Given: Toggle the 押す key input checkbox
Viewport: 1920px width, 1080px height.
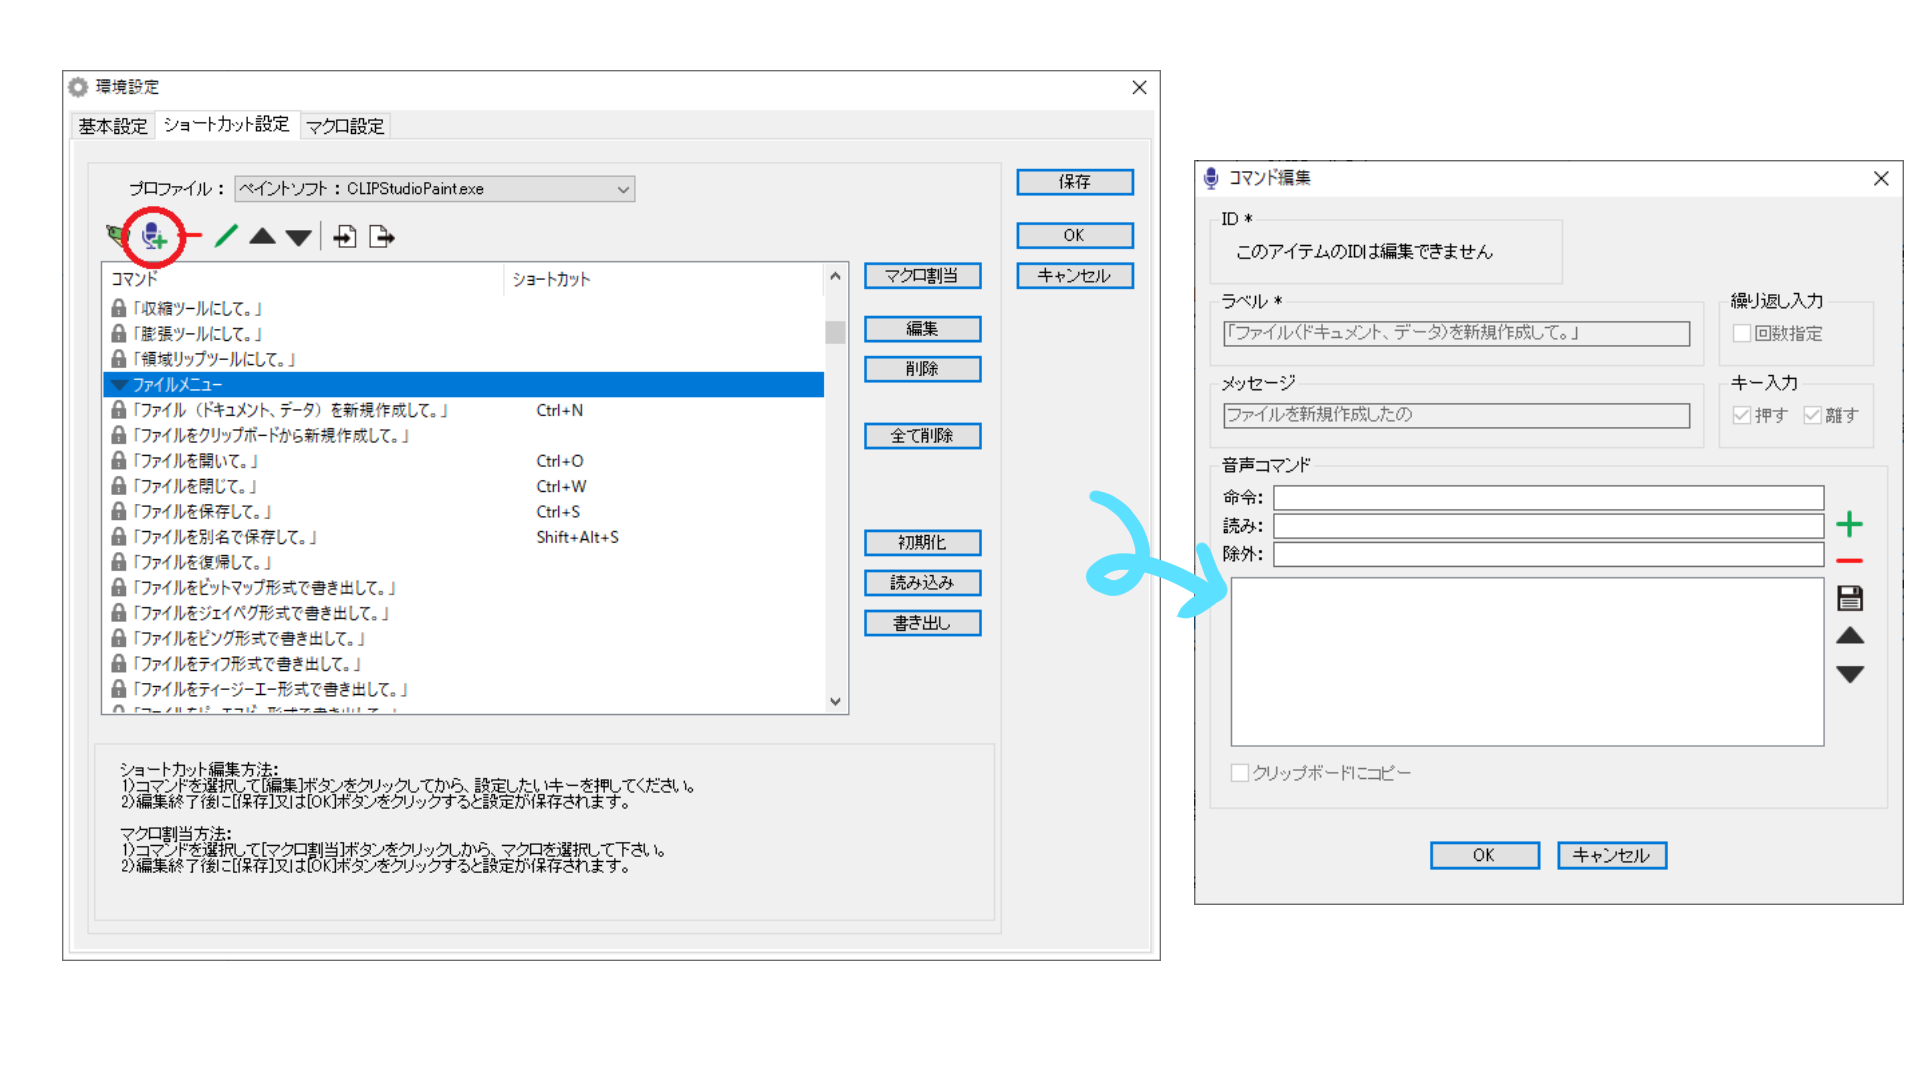Looking at the screenshot, I should (1742, 415).
